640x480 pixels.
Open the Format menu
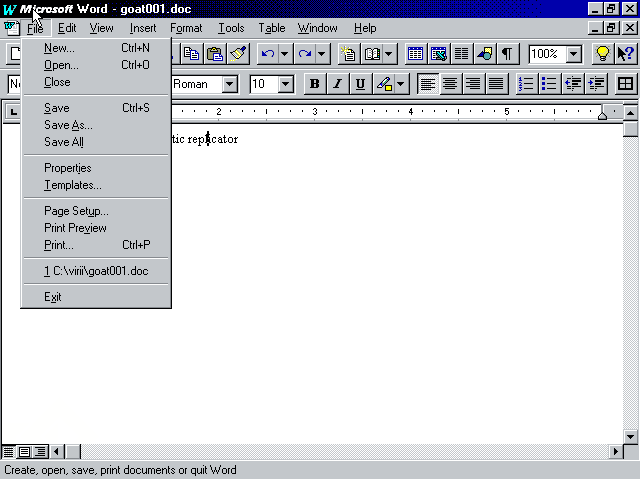[x=186, y=28]
